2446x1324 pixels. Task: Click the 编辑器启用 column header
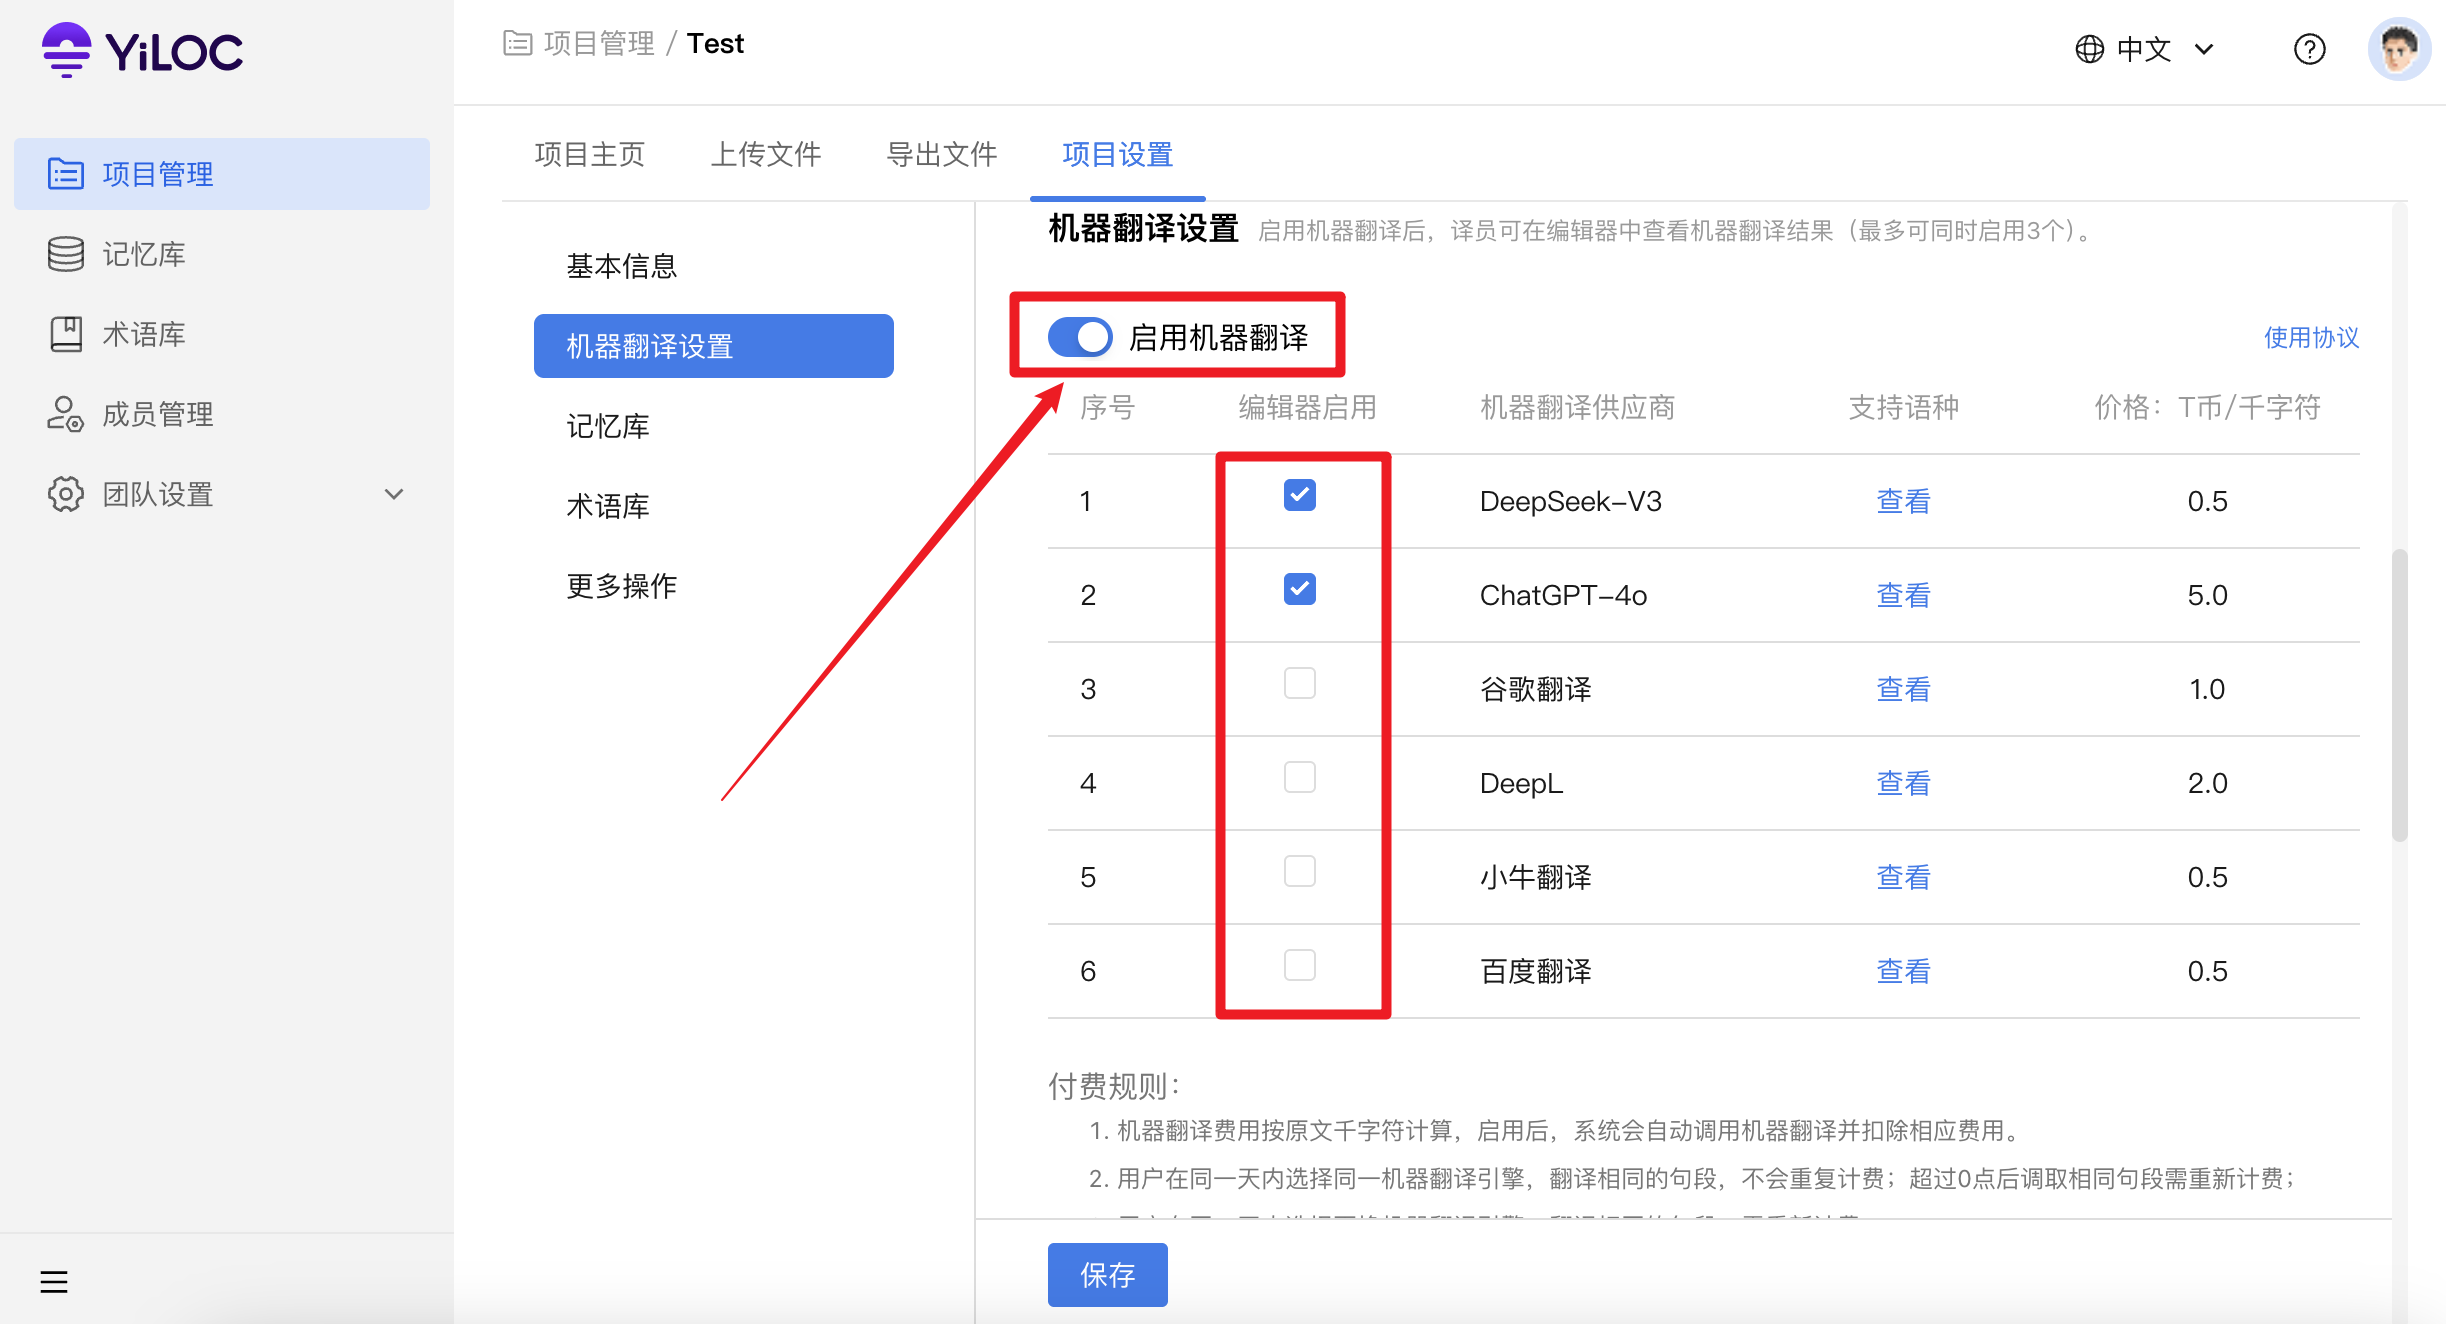1307,407
